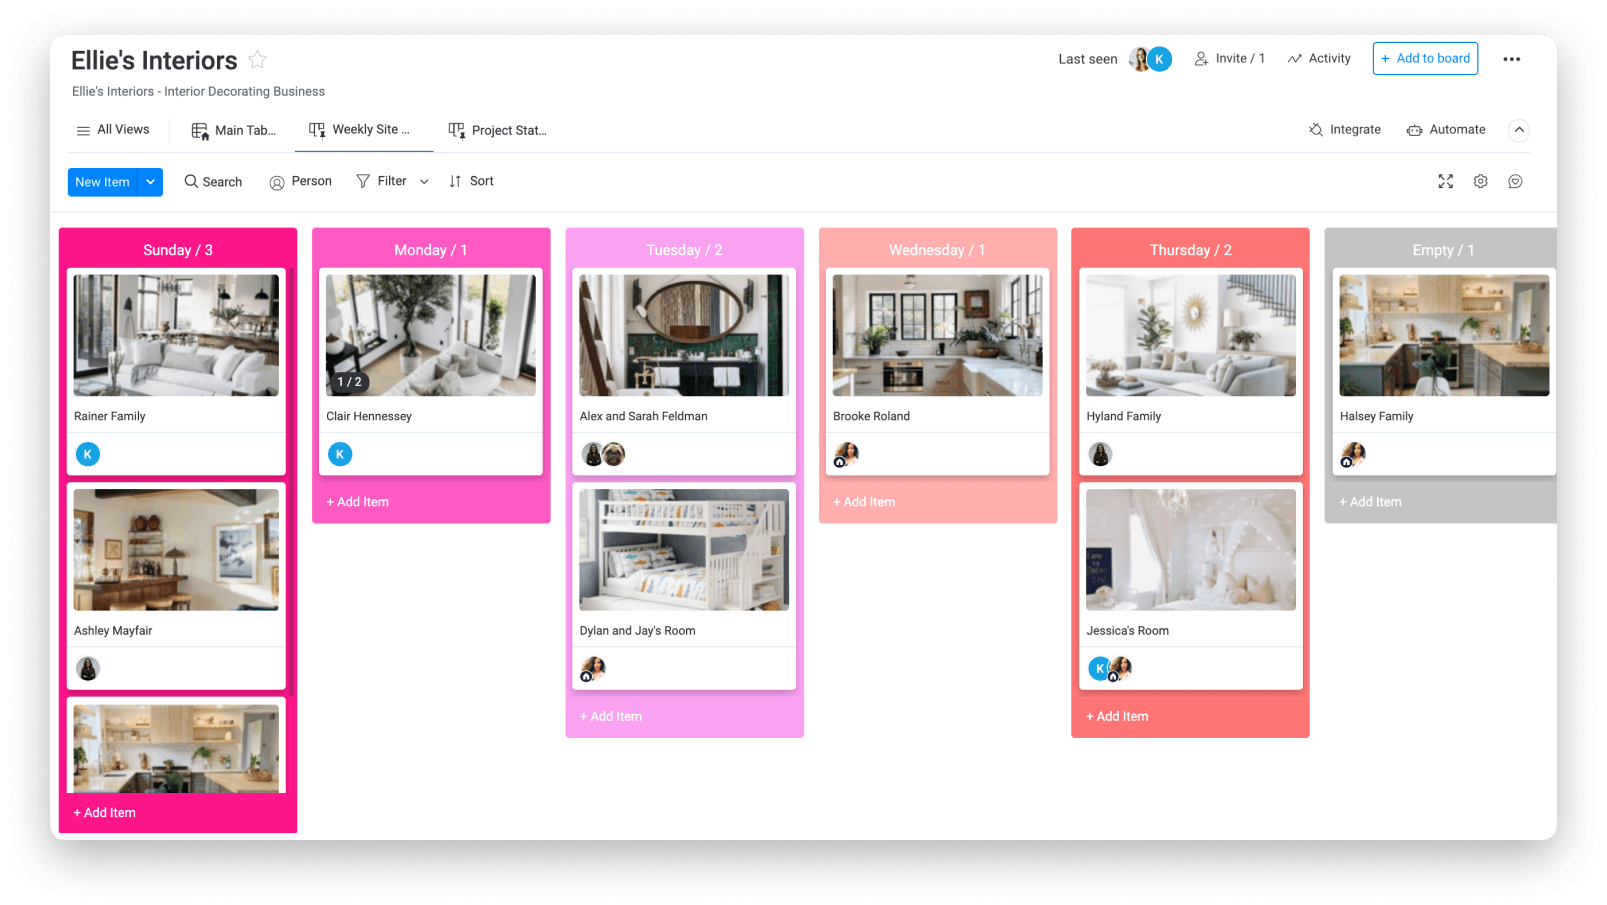Add item to the Thursday column
The width and height of the screenshot is (1607, 905).
click(1117, 717)
